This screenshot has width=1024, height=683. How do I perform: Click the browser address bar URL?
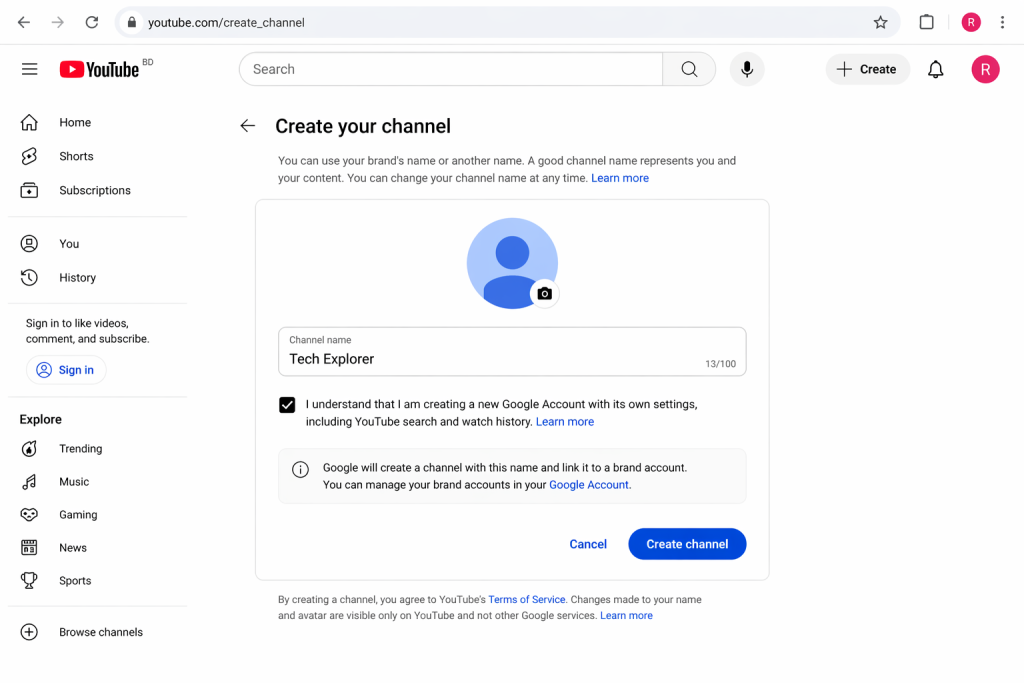click(x=226, y=22)
